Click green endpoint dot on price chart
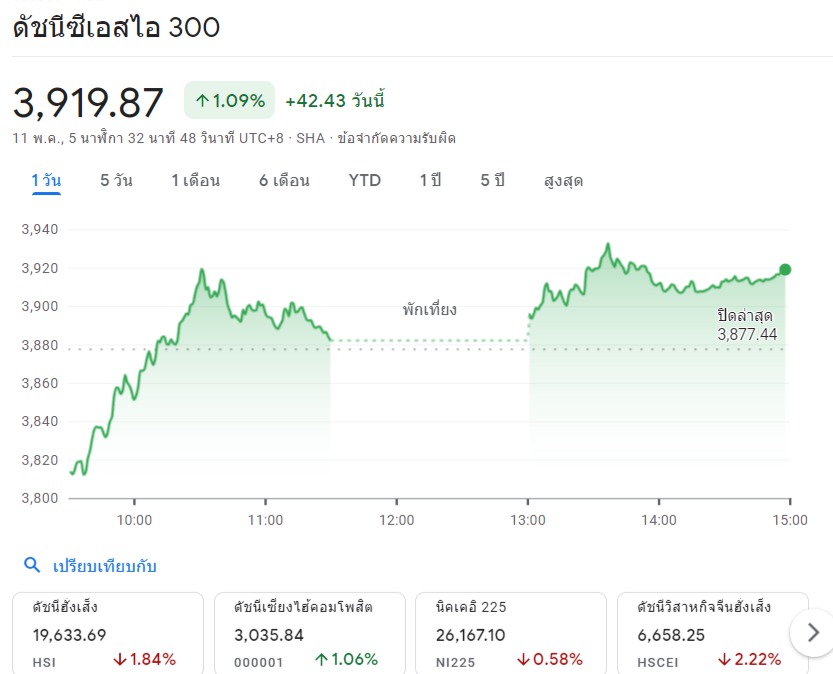833x674 pixels. click(785, 269)
